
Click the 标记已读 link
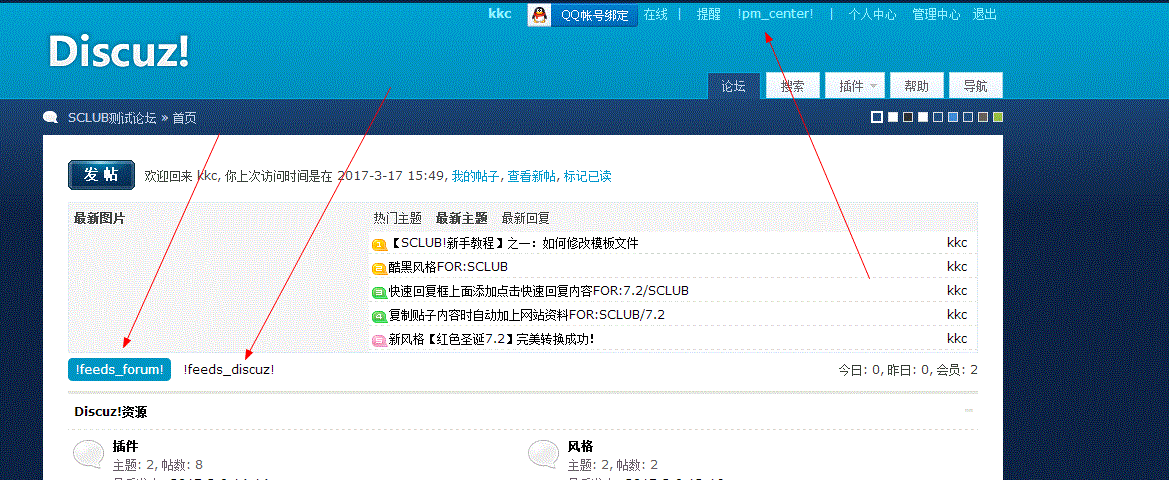tap(587, 177)
